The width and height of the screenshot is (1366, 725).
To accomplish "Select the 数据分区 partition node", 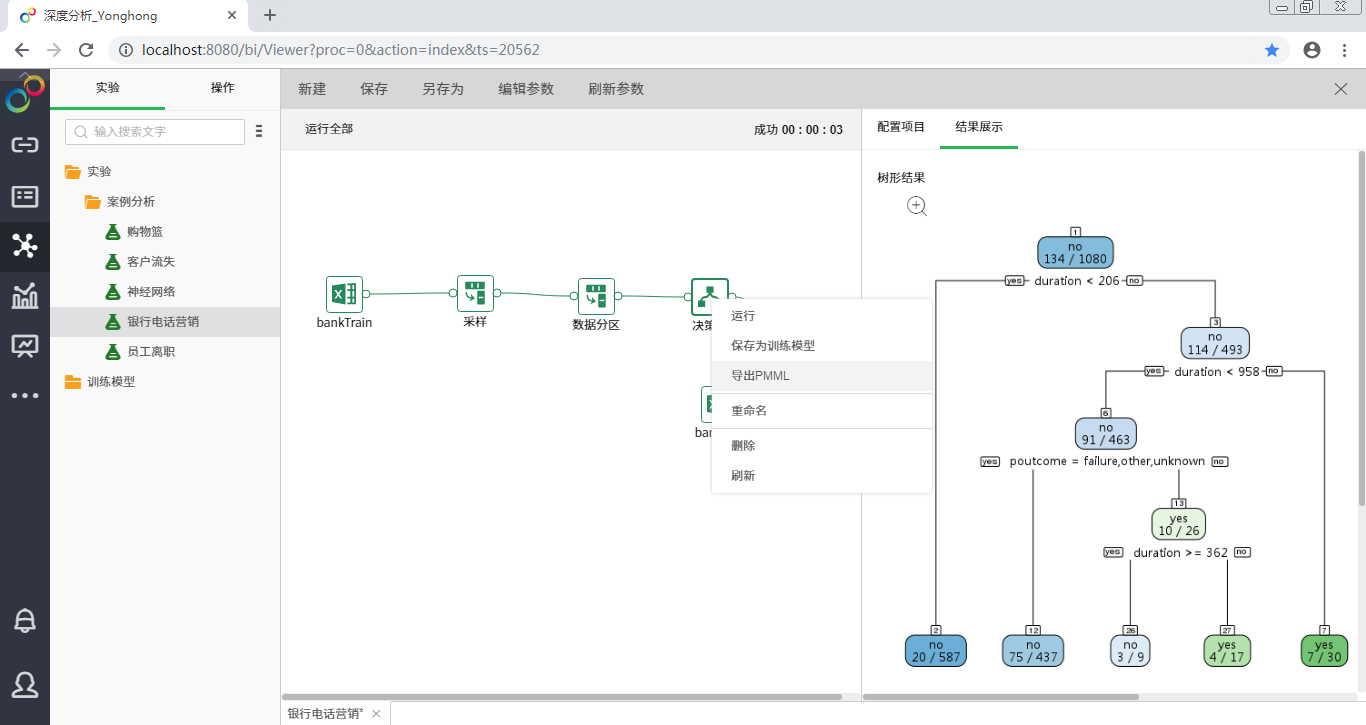I will [596, 296].
